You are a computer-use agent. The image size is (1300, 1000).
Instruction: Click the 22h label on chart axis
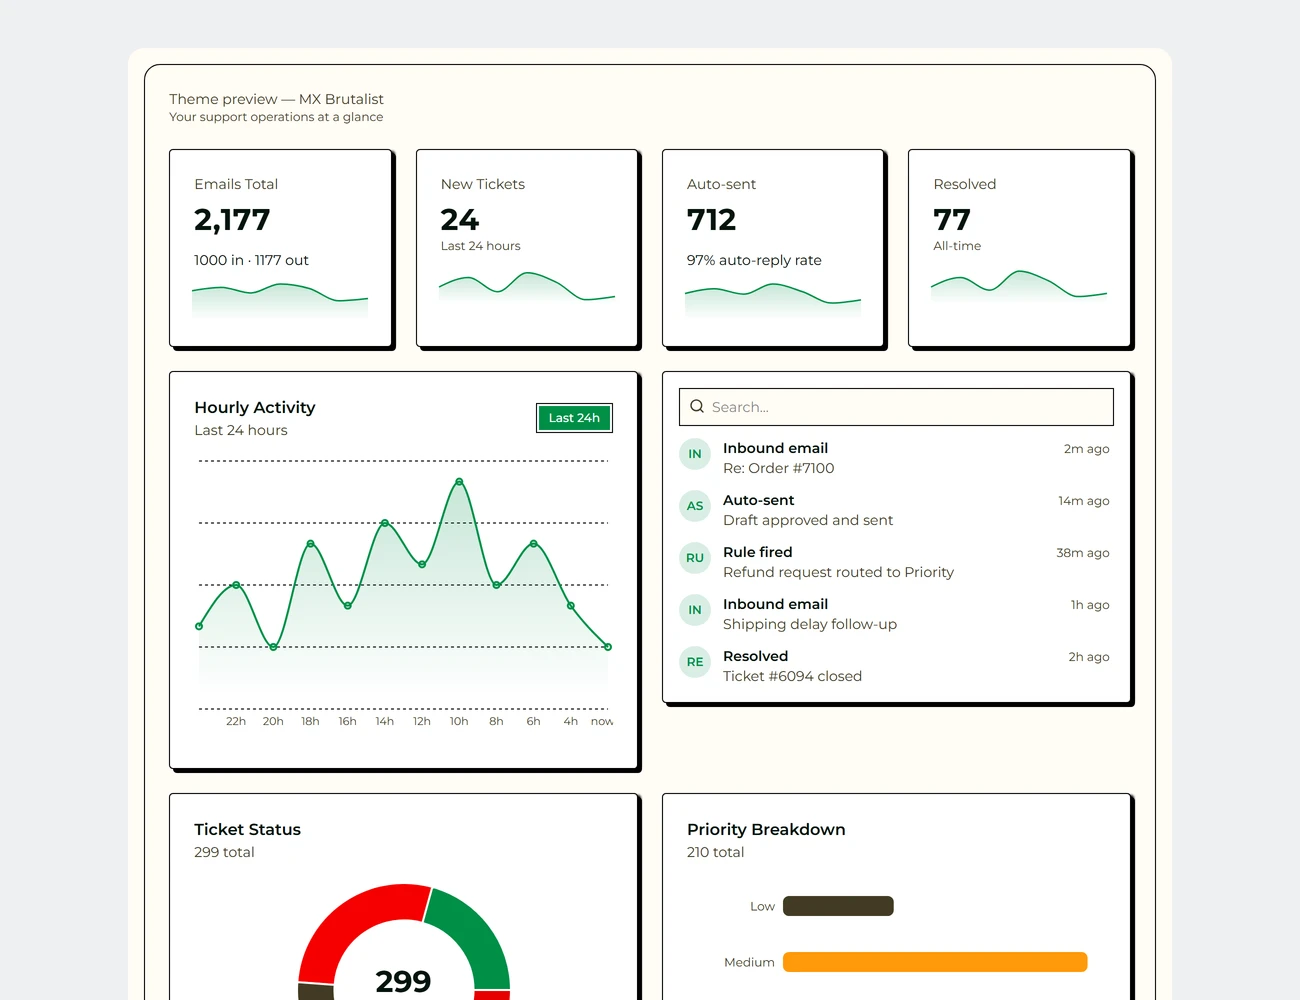point(236,721)
